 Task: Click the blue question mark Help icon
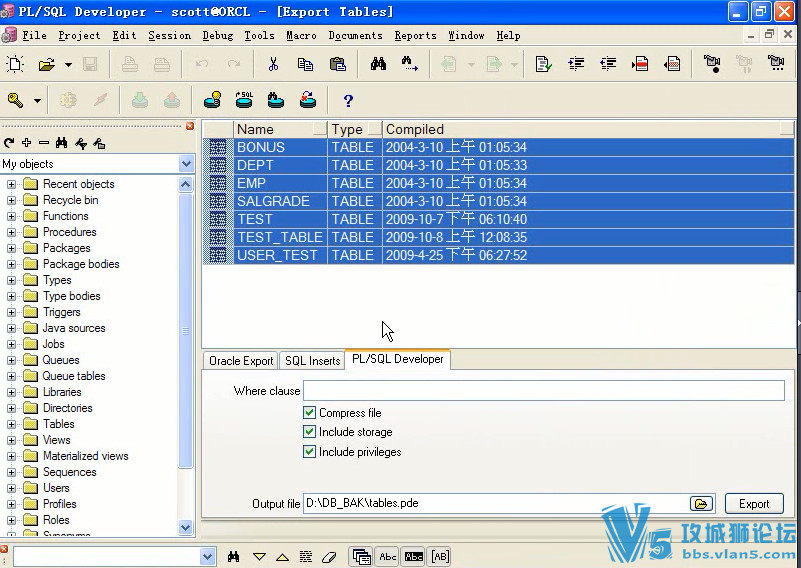(x=348, y=101)
